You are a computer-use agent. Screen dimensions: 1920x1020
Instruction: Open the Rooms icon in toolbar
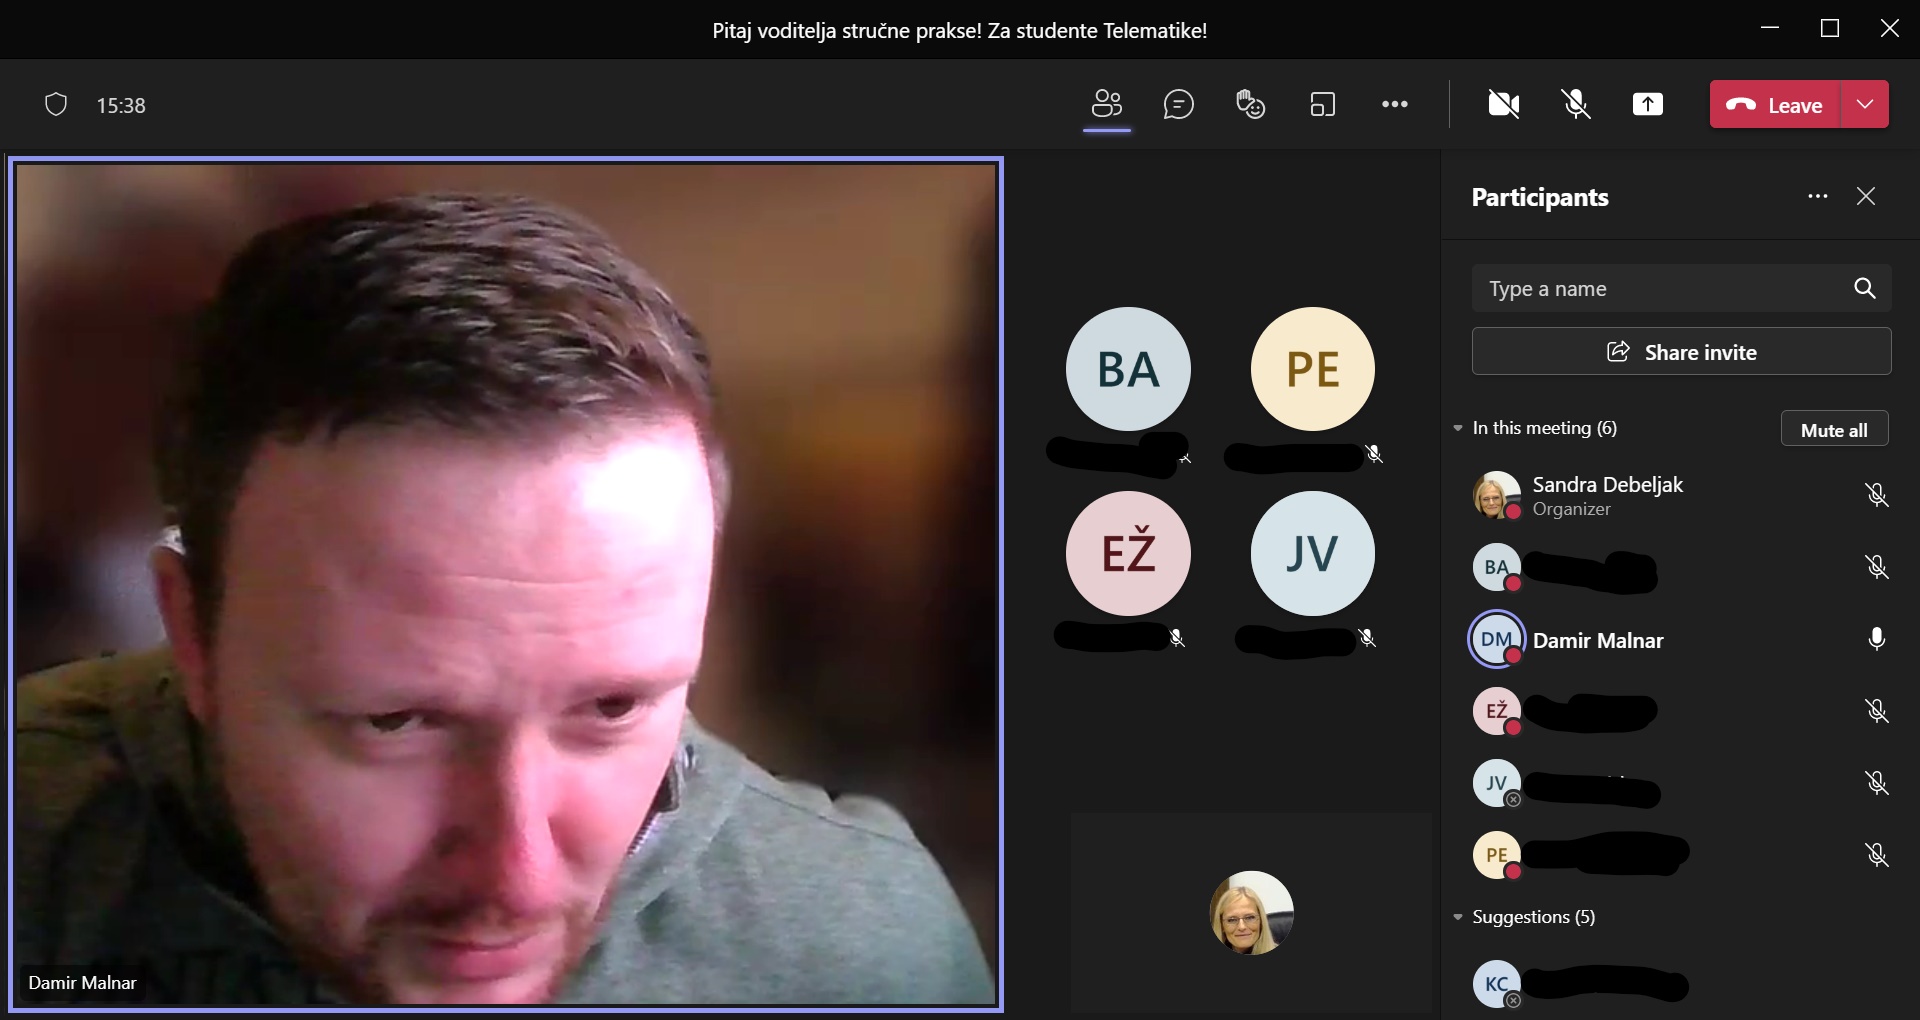click(1323, 104)
